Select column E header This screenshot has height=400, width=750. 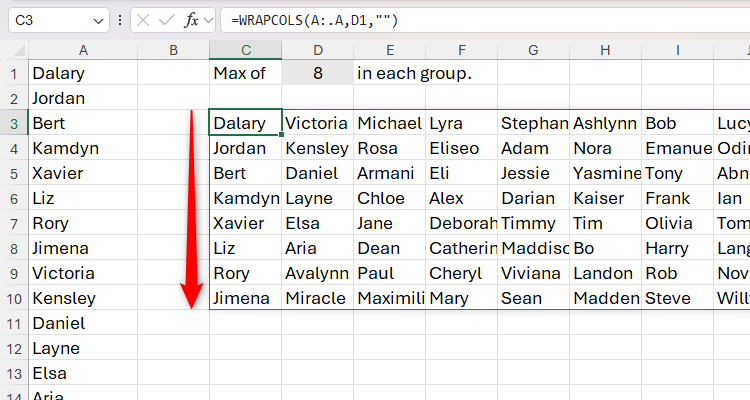390,50
